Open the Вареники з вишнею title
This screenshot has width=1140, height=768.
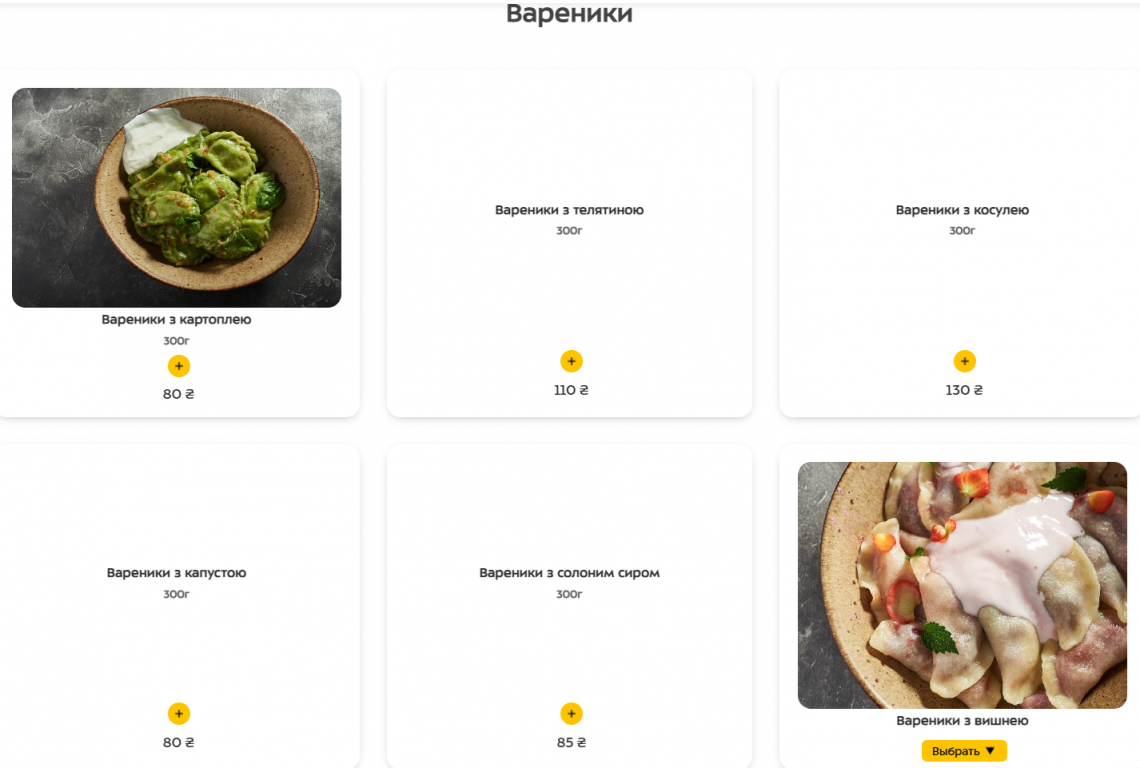(x=962, y=721)
